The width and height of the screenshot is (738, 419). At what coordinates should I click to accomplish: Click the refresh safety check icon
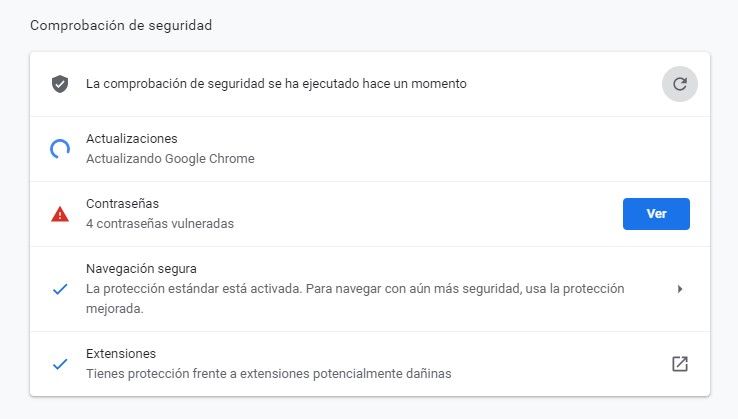tap(680, 84)
